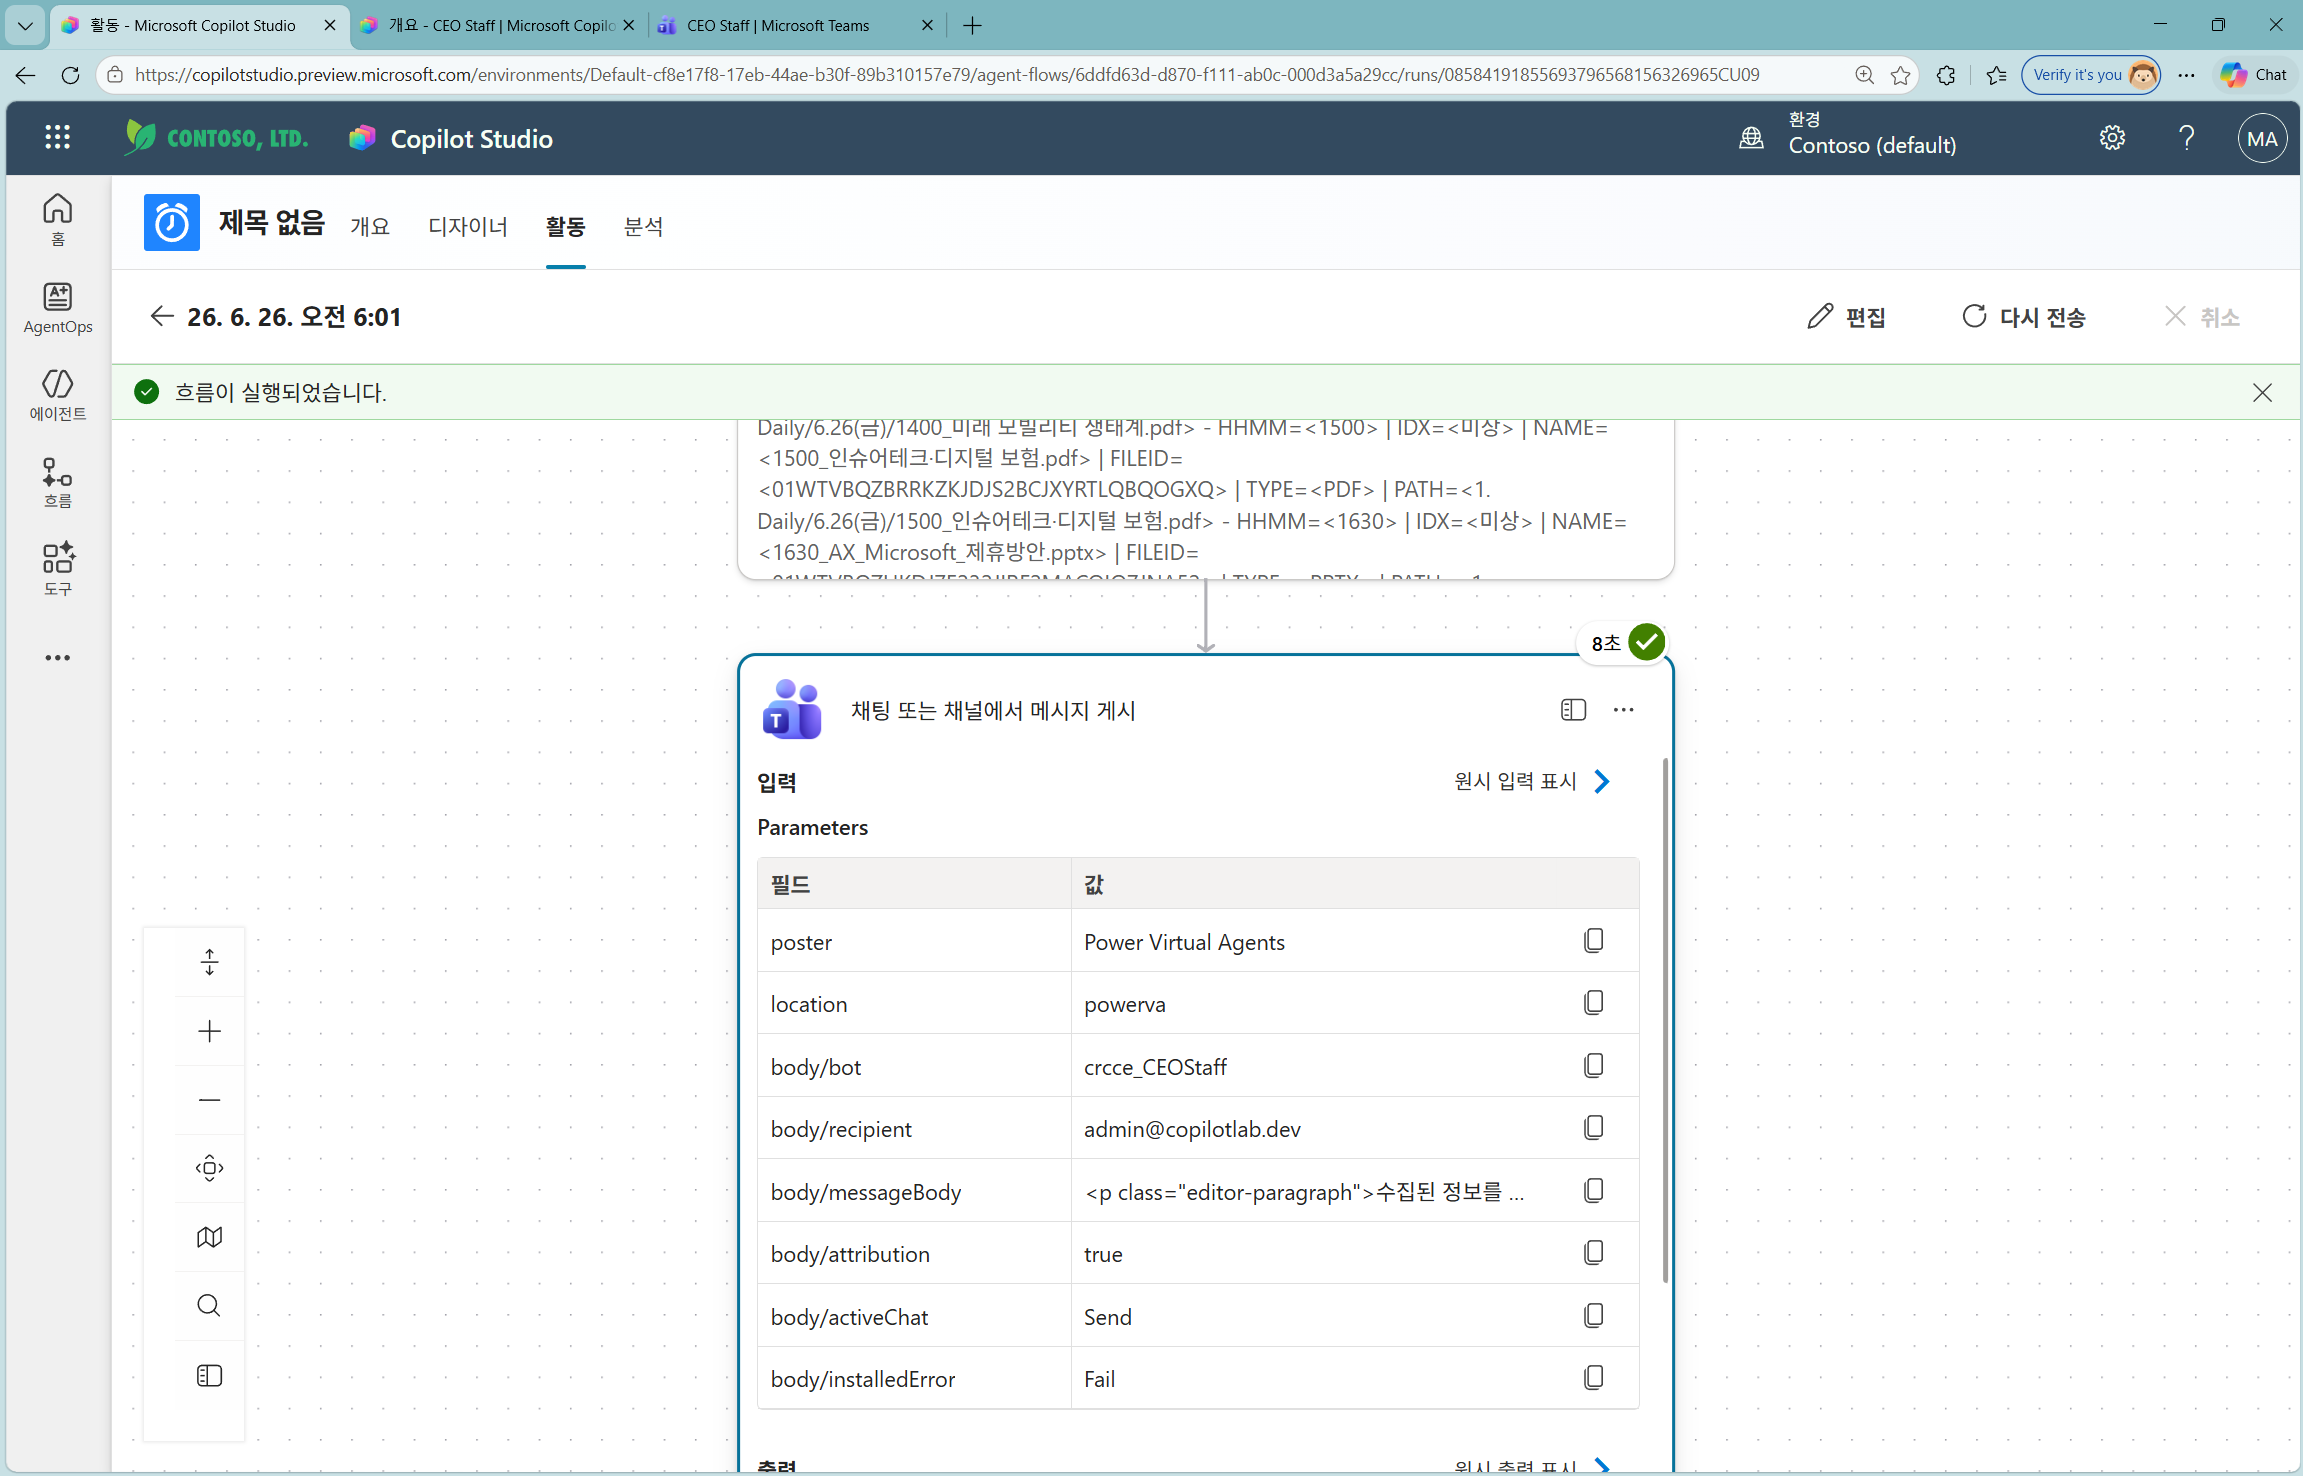
Task: Open the MA account avatar
Action: pos(2262,139)
